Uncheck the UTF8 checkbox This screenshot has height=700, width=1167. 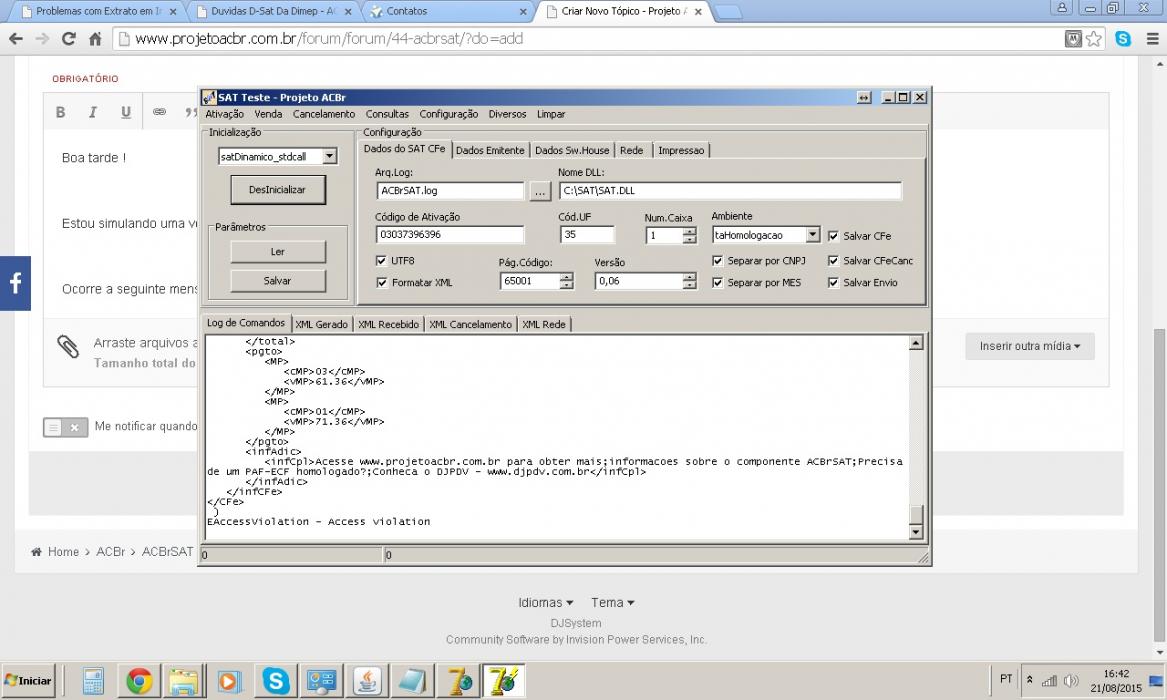pos(382,260)
